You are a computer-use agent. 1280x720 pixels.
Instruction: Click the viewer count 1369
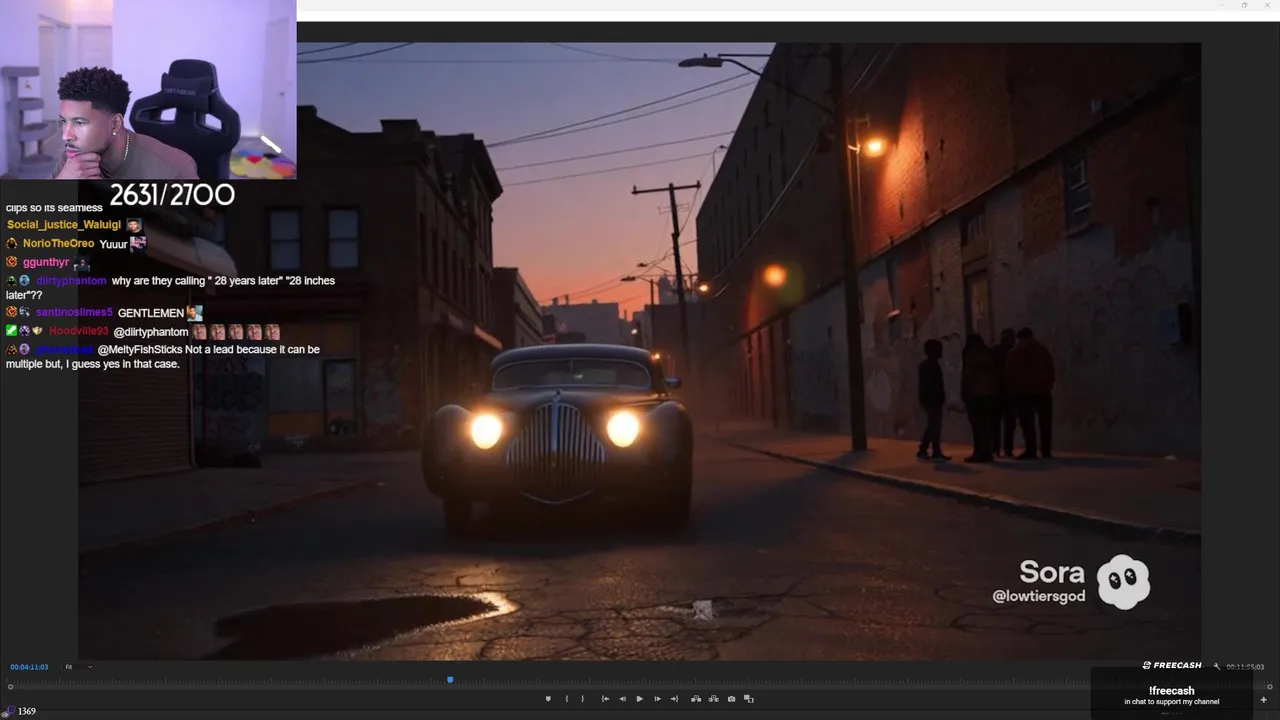(x=27, y=711)
